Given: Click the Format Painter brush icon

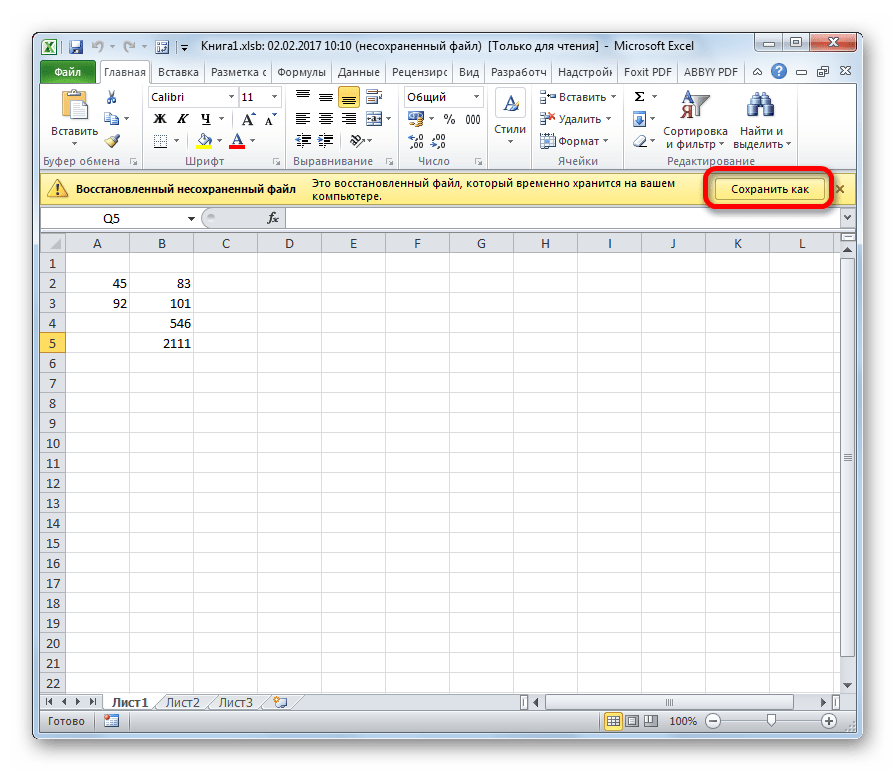Looking at the screenshot, I should [x=111, y=141].
